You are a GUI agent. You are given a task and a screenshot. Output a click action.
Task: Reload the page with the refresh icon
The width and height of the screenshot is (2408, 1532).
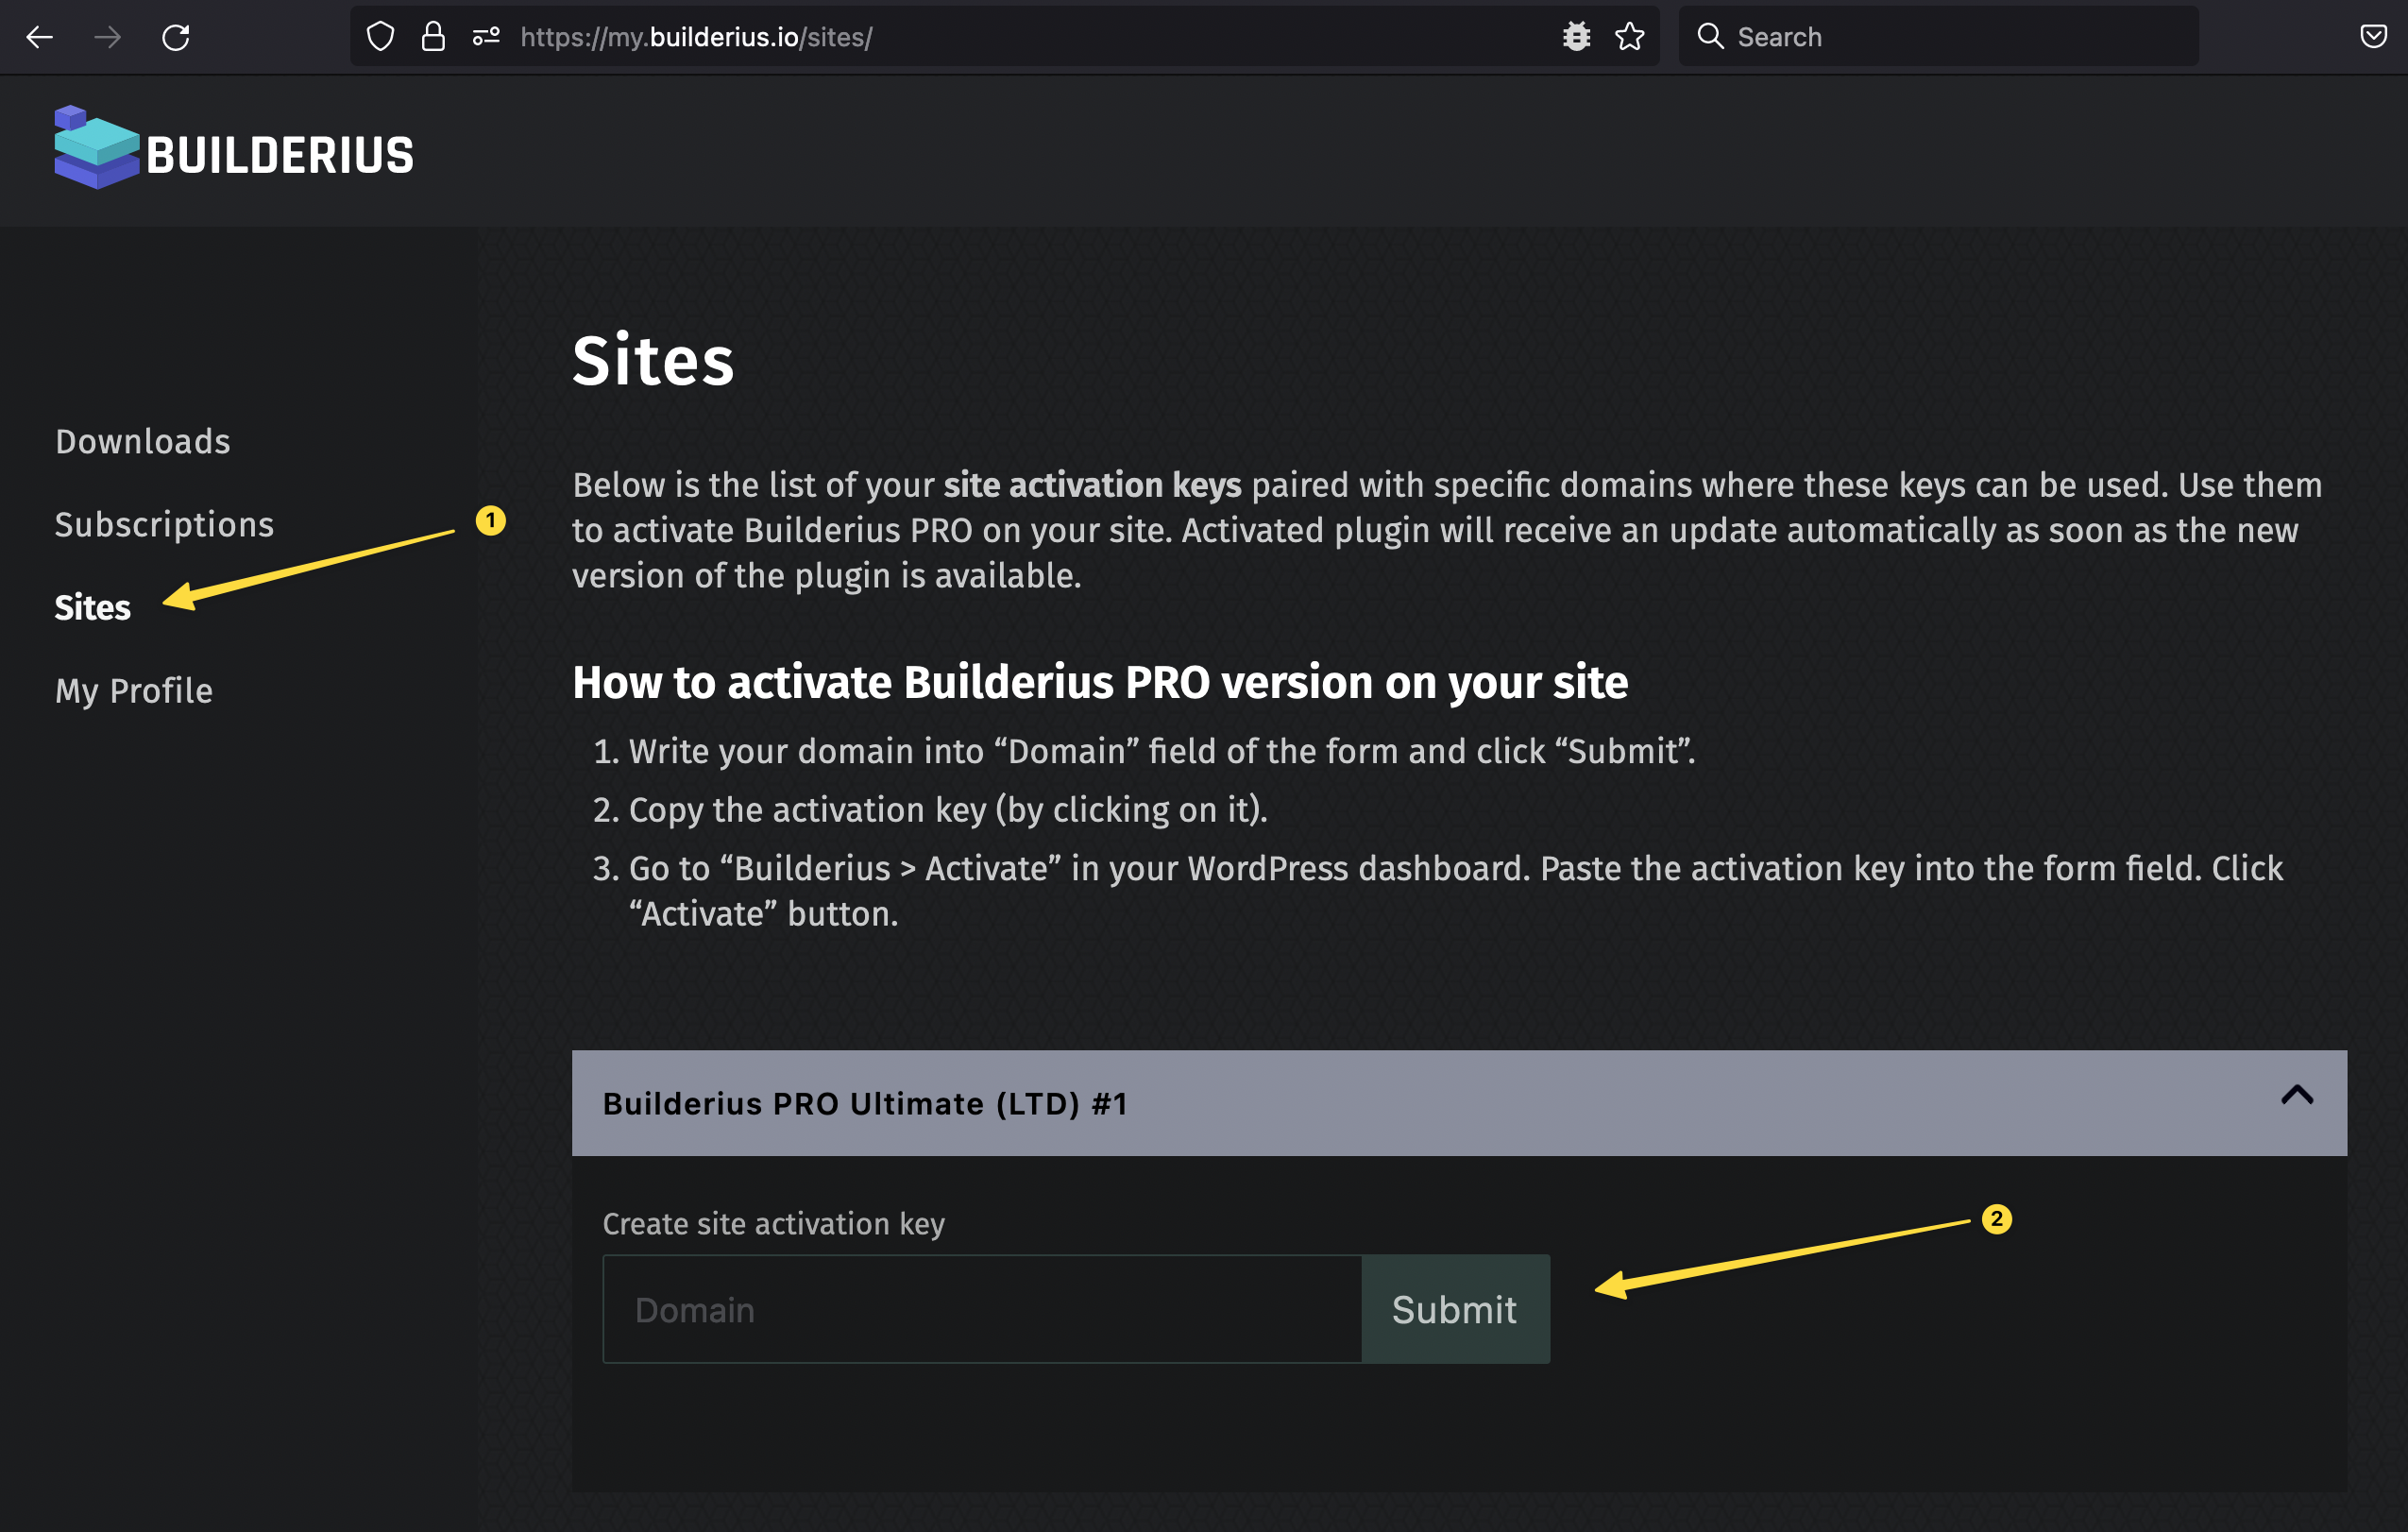coord(176,37)
